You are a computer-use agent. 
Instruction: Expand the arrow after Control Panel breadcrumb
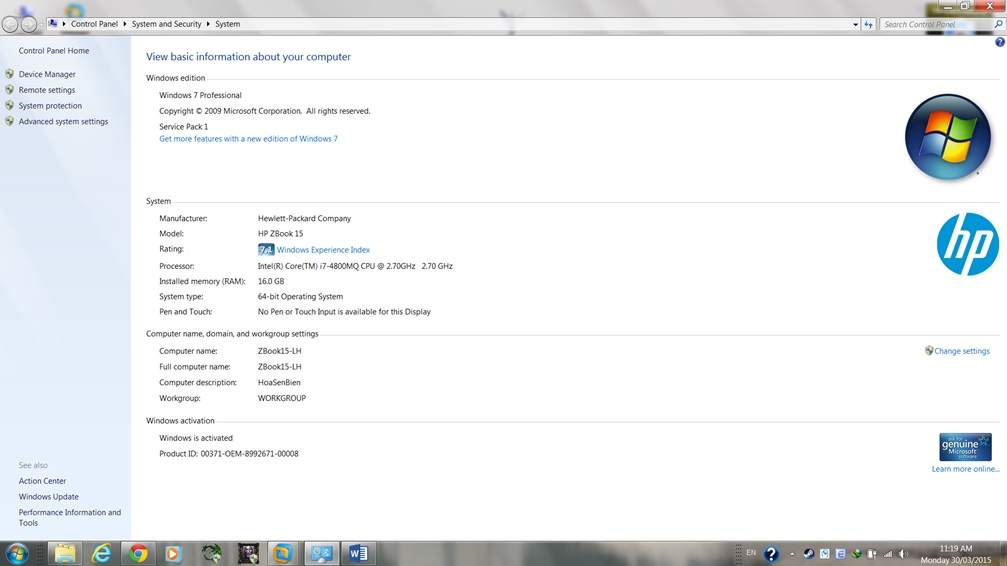125,24
